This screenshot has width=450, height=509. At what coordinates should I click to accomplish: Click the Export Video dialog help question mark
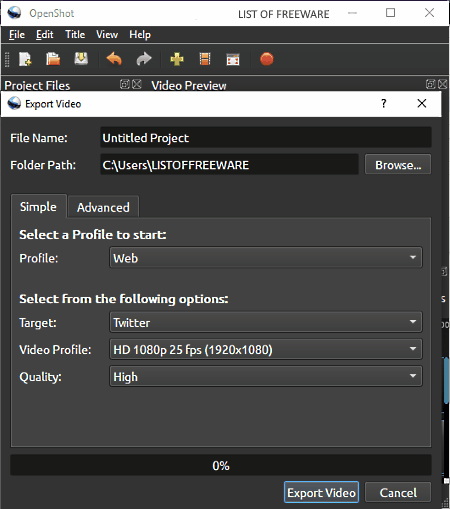[x=384, y=104]
